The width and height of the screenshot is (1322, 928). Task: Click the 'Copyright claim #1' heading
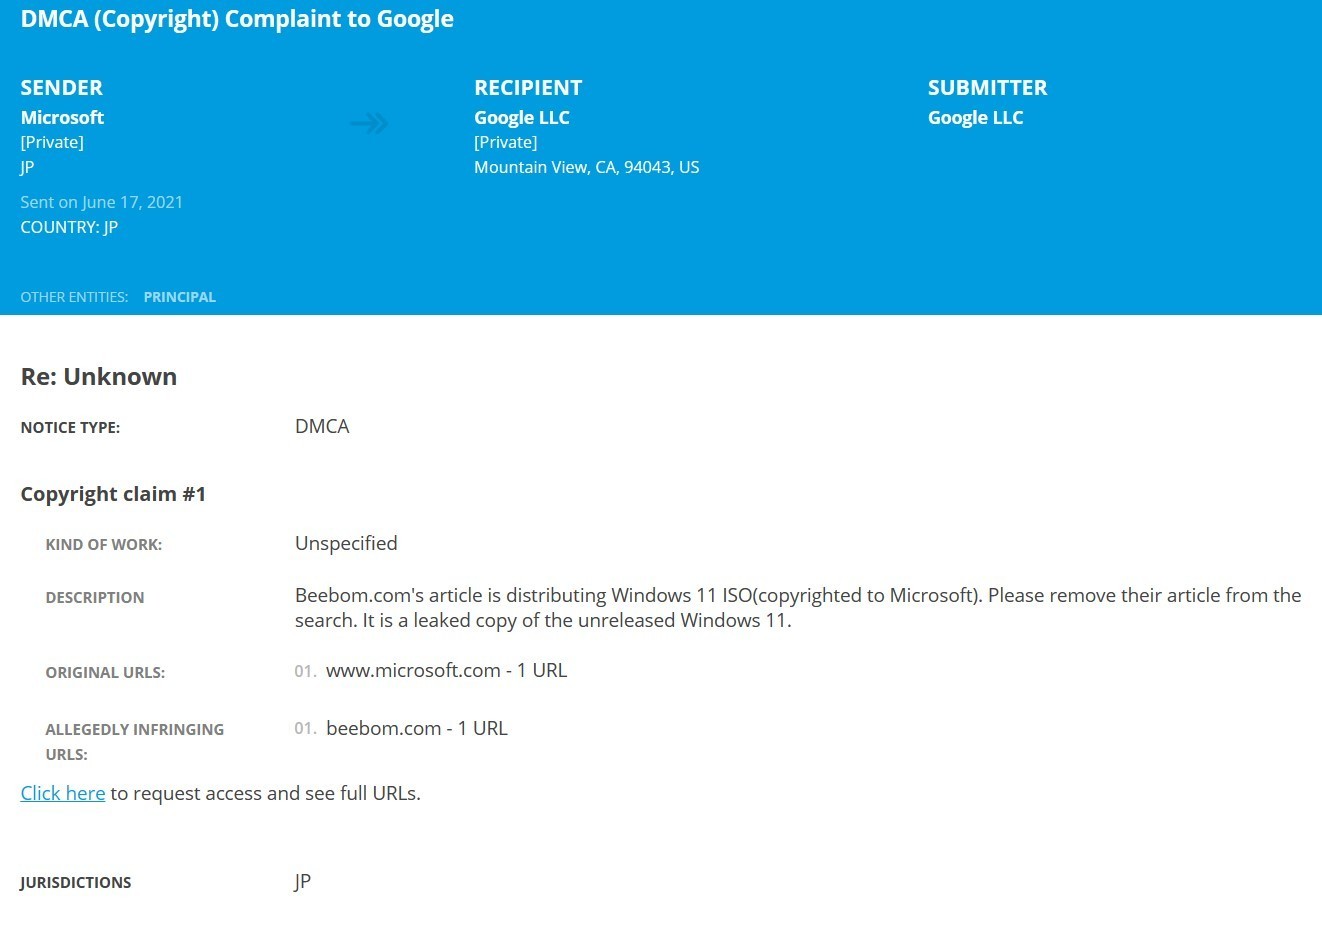[x=113, y=494]
